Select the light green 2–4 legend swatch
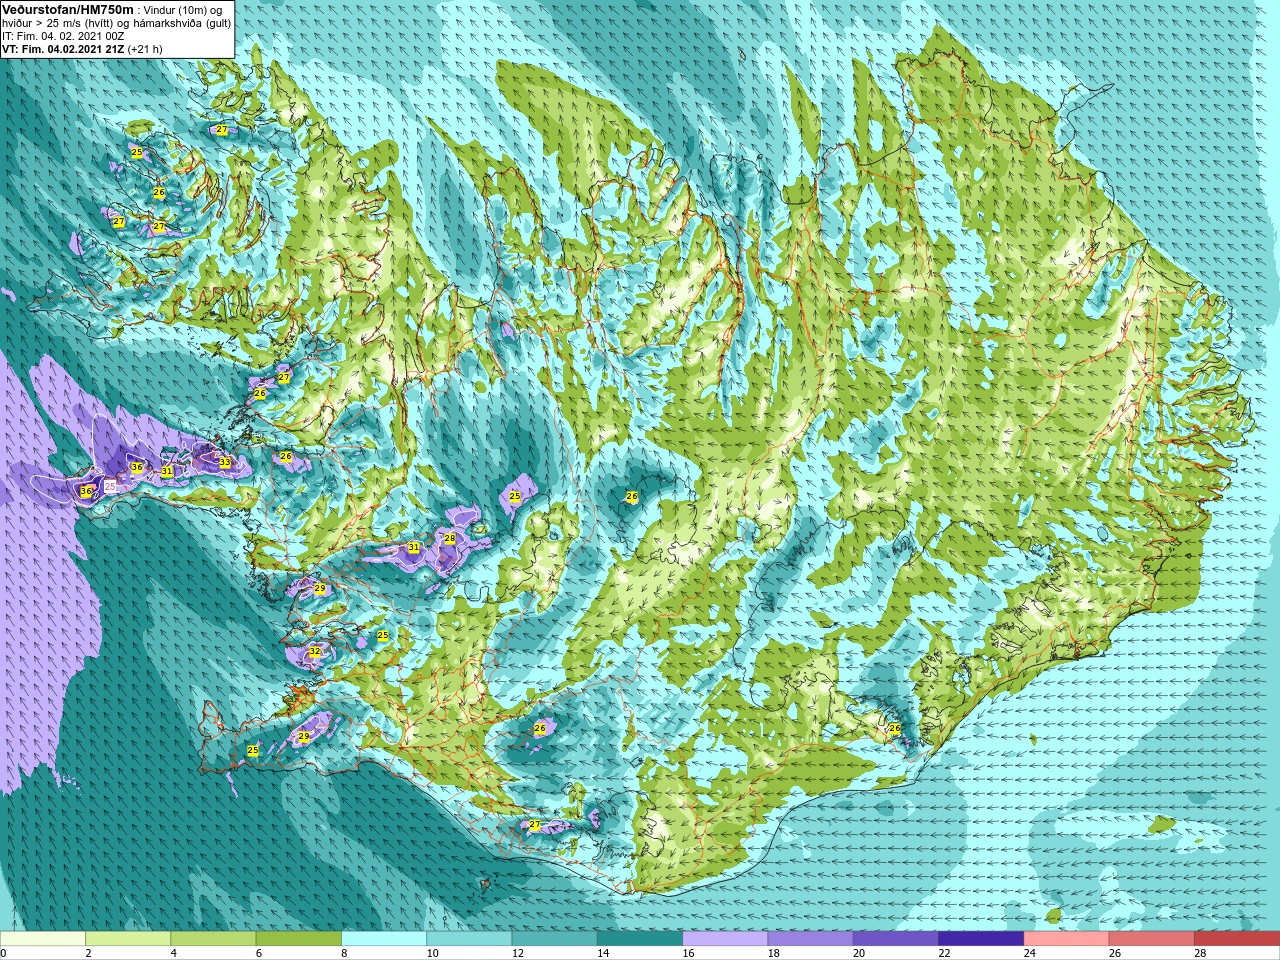This screenshot has height=960, width=1280. (128, 939)
